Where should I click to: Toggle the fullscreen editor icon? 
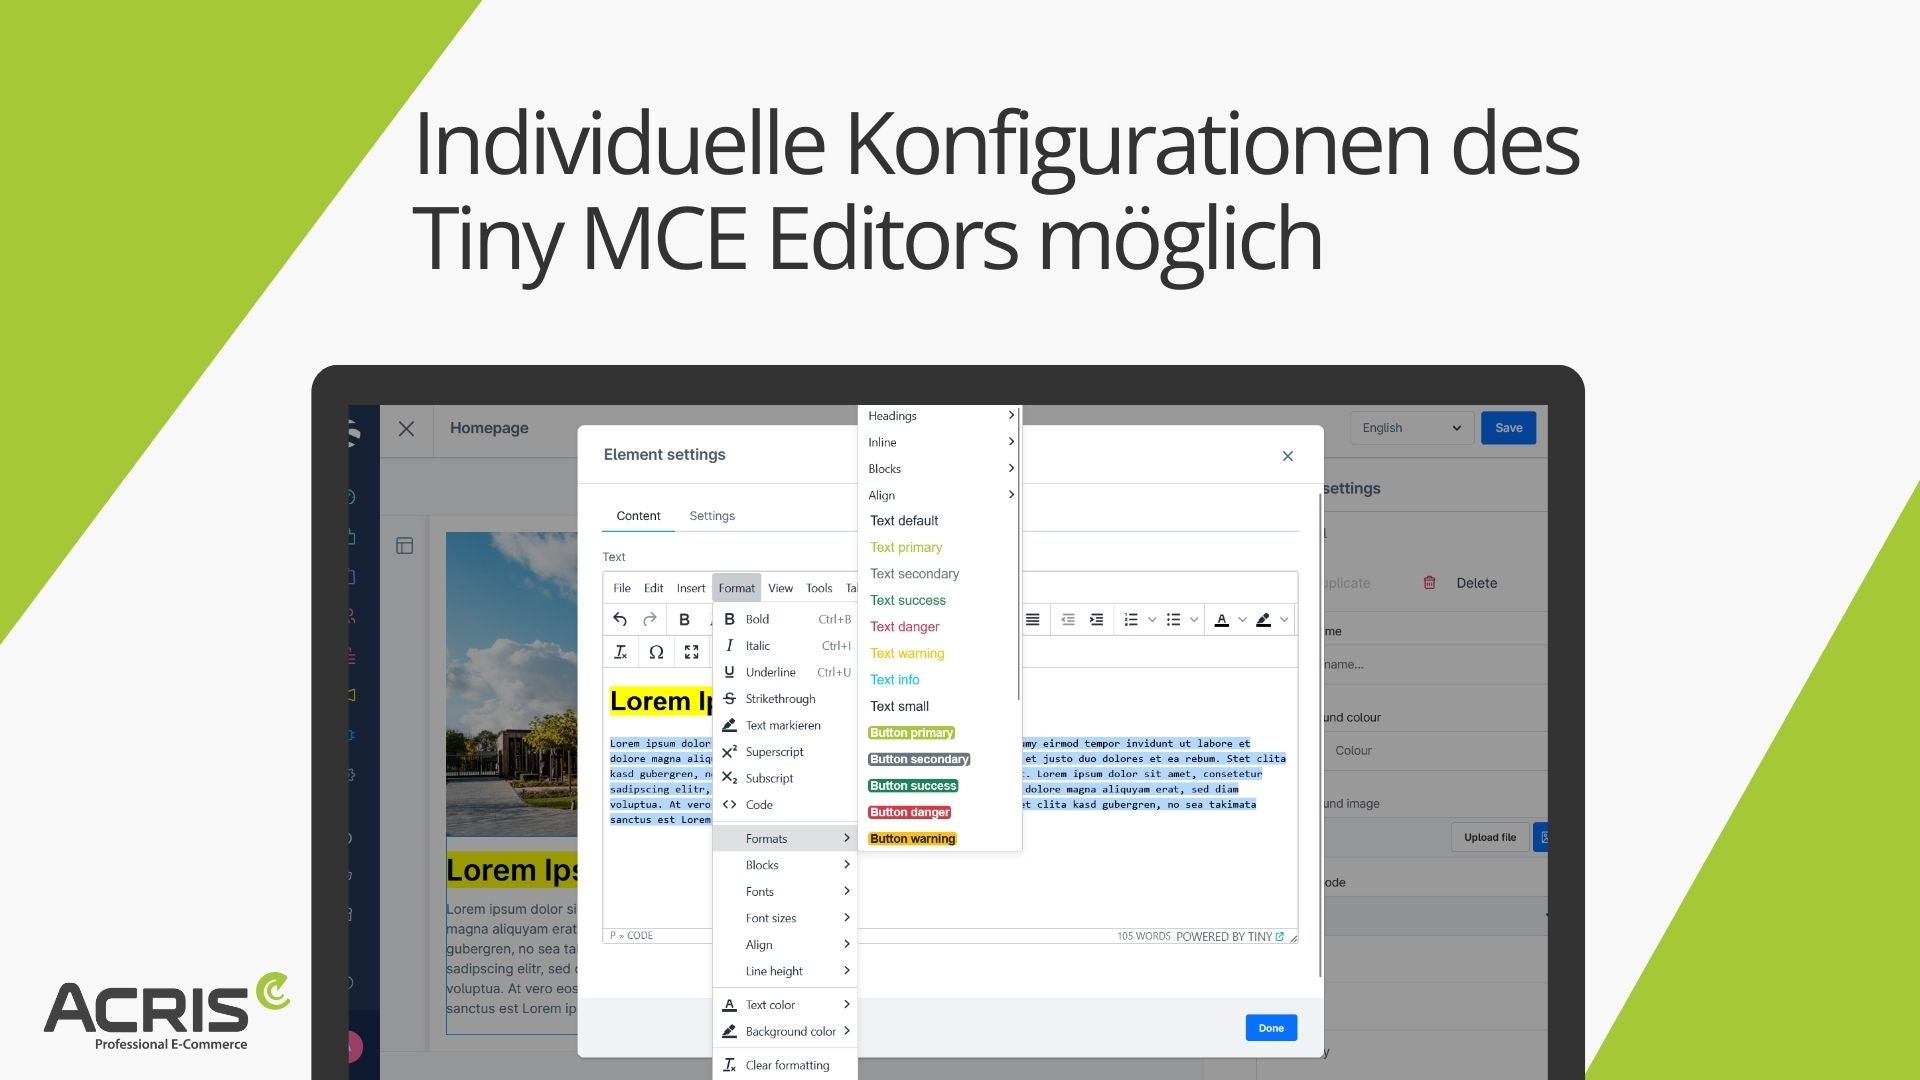pyautogui.click(x=691, y=652)
